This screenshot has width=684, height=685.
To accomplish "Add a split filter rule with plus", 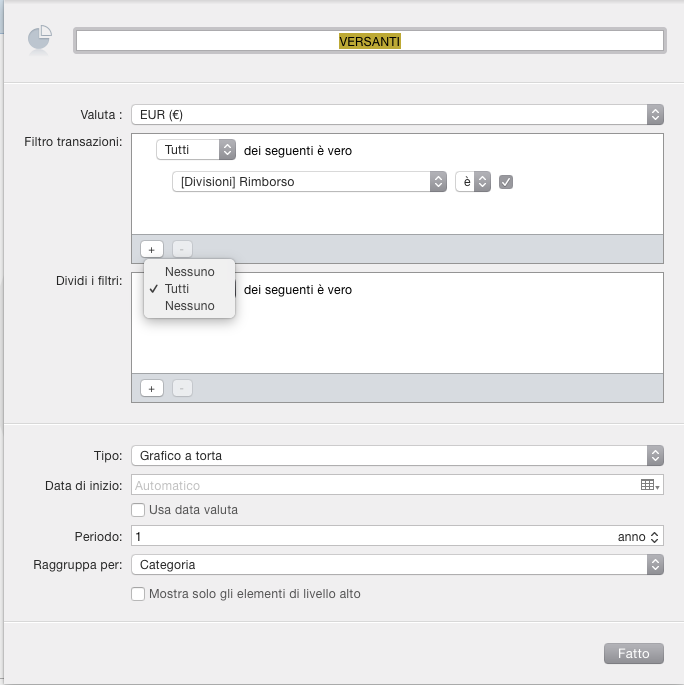I will tap(152, 388).
